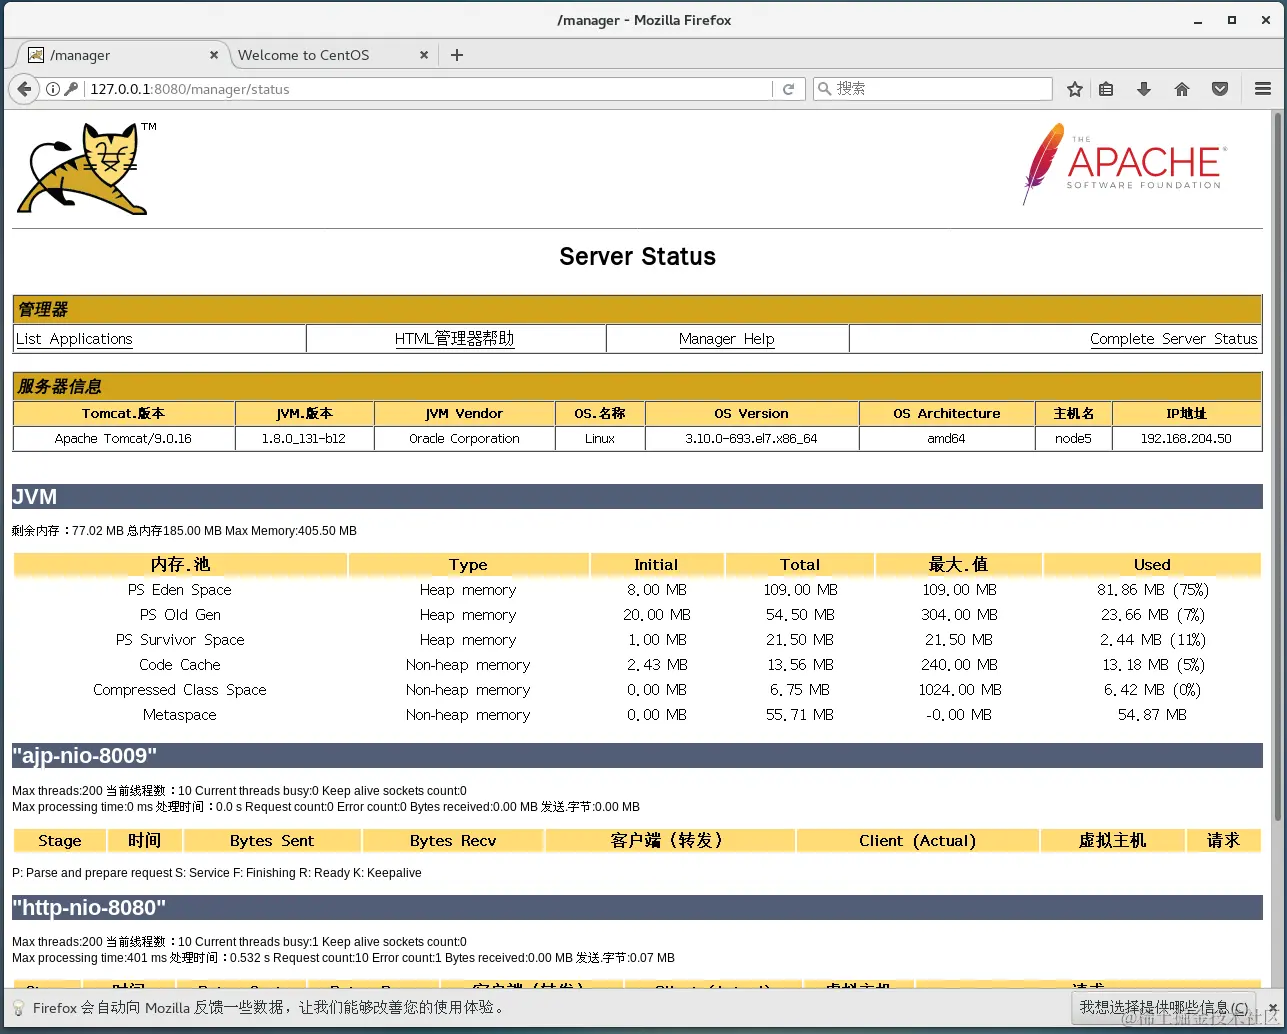
Task: Open the Complete Server Status link
Action: [1174, 339]
